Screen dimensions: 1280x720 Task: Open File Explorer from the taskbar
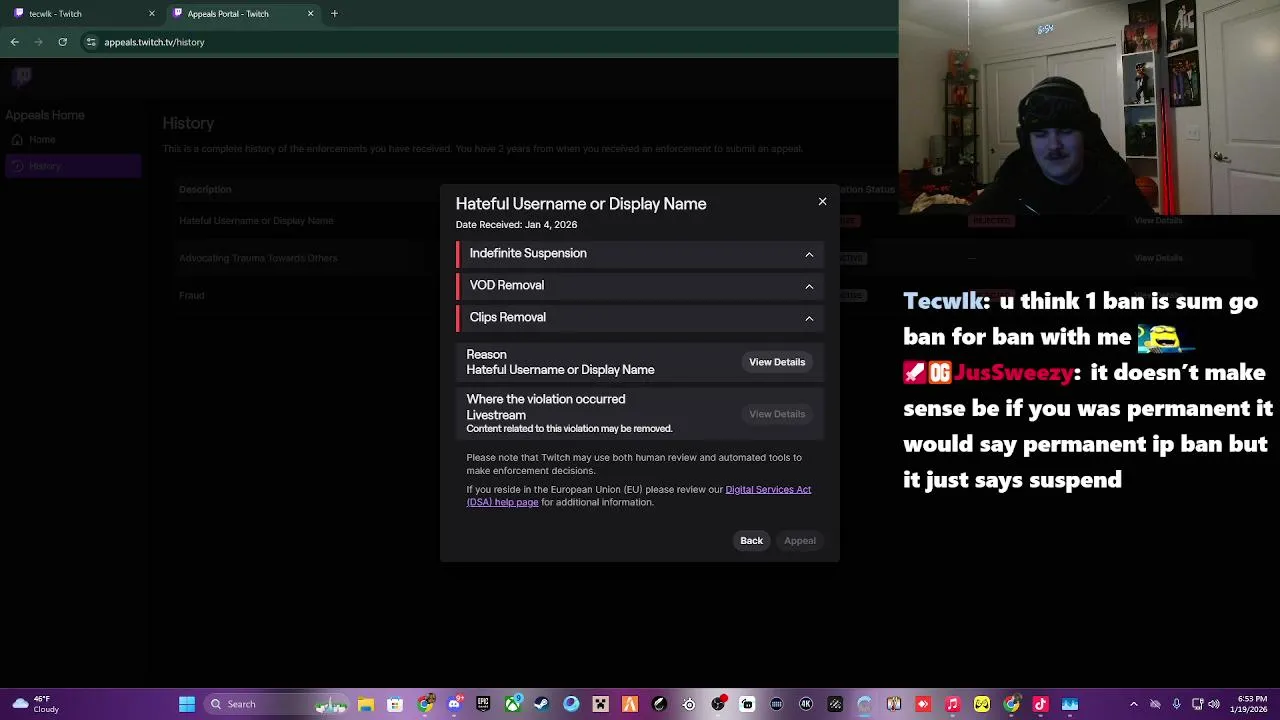point(366,704)
